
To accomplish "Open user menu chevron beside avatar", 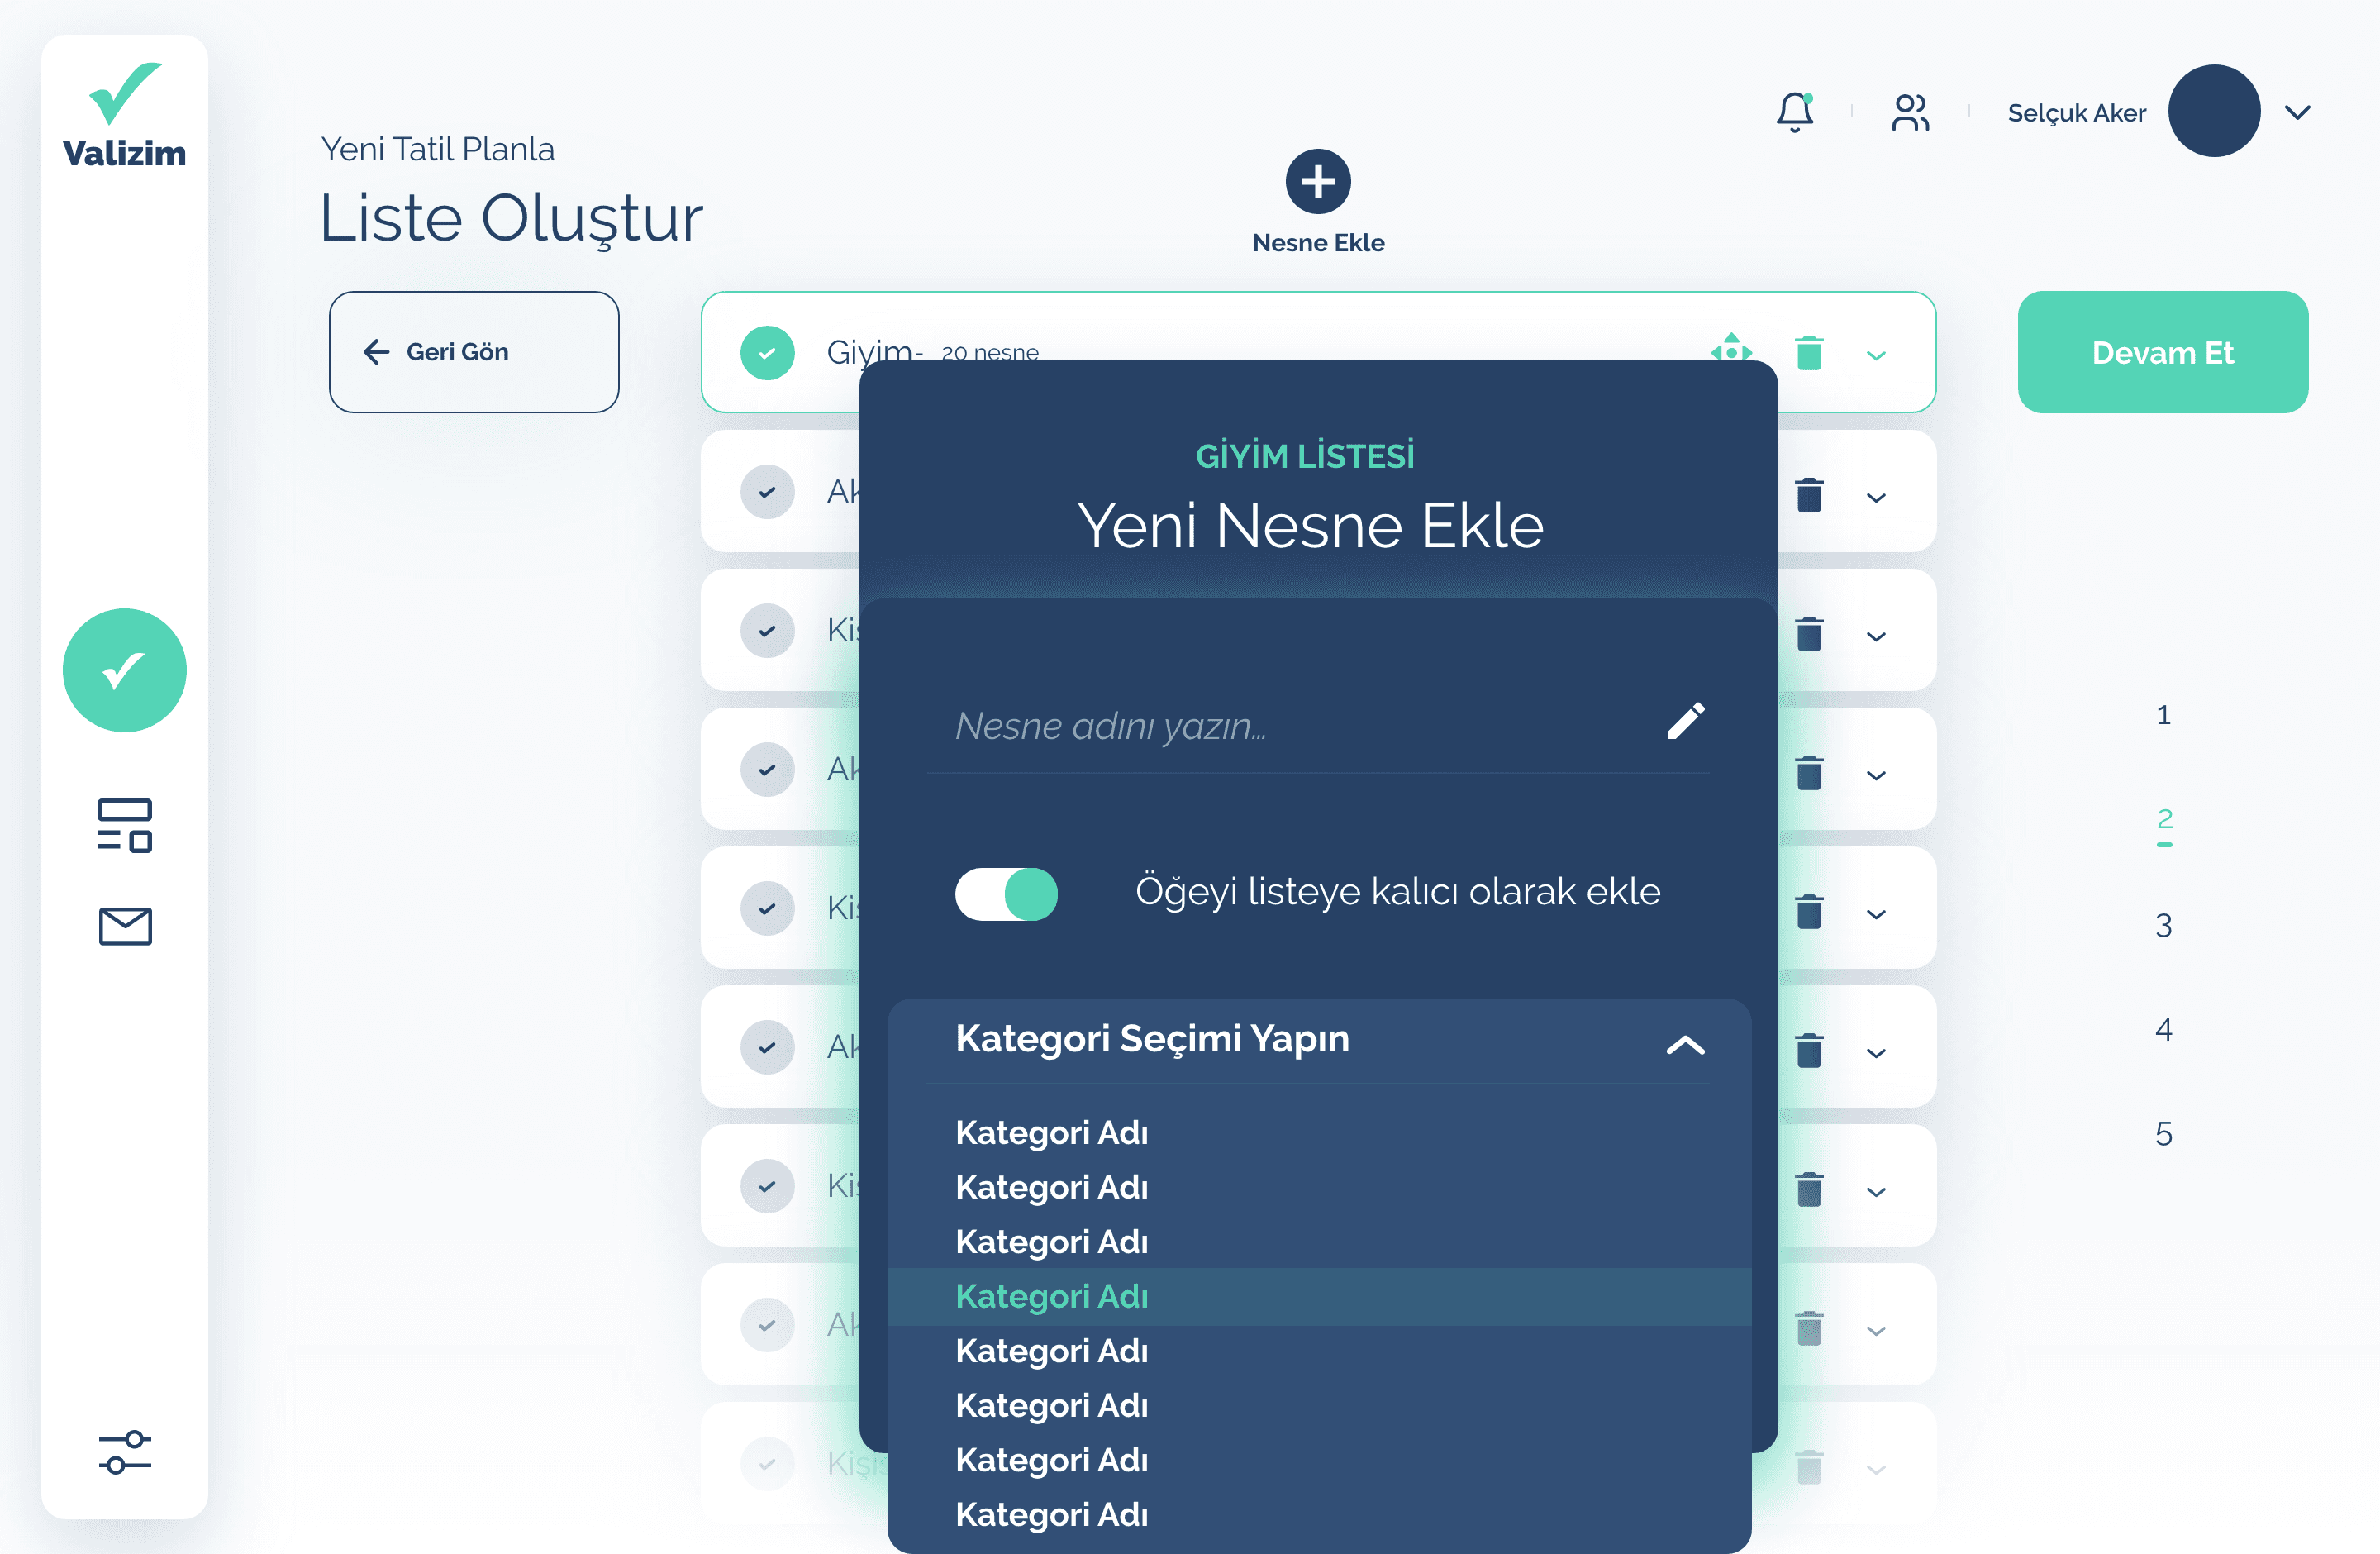I will pos(2298,112).
